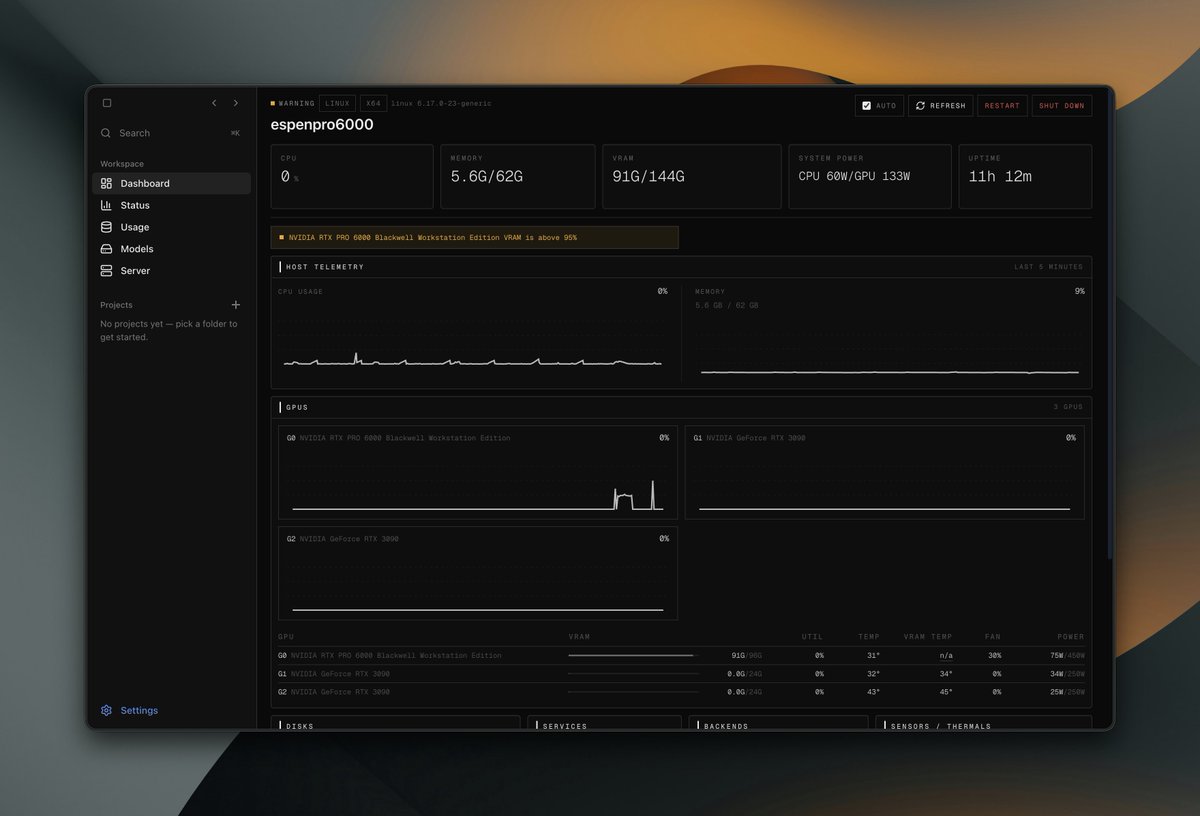Click the G0 VRAM usage bar
This screenshot has width=1200, height=816.
coord(633,656)
